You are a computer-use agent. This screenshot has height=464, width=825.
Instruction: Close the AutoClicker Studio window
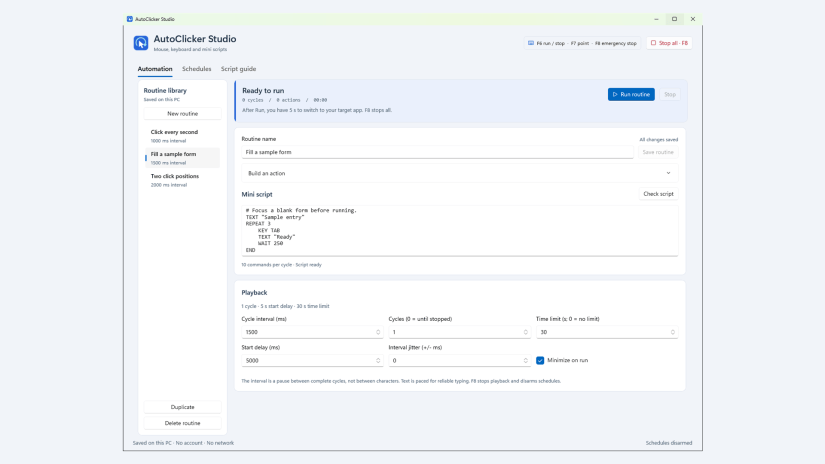pyautogui.click(x=693, y=19)
